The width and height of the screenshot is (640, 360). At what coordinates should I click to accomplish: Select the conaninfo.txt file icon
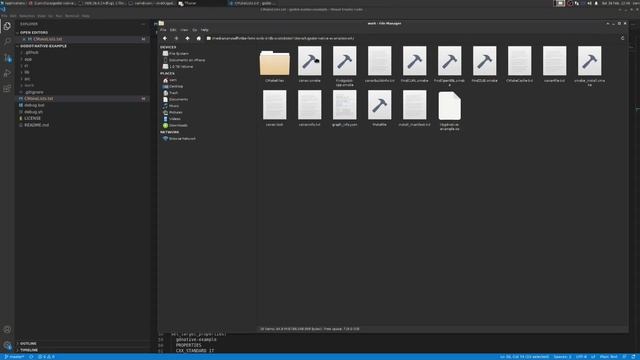(x=309, y=105)
